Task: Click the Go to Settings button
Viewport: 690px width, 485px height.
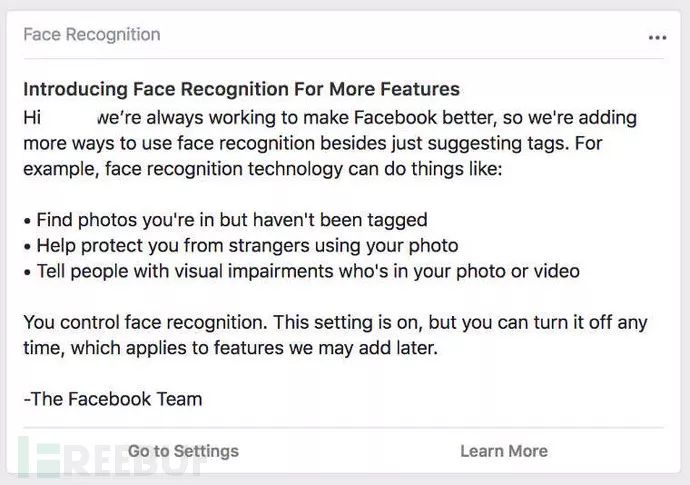Action: (x=183, y=451)
